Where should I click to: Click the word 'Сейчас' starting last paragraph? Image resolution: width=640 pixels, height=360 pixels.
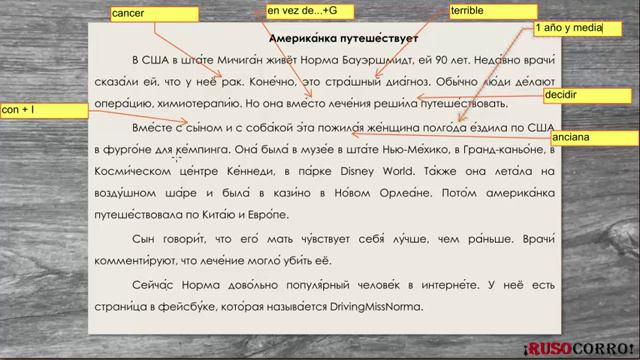point(152,285)
